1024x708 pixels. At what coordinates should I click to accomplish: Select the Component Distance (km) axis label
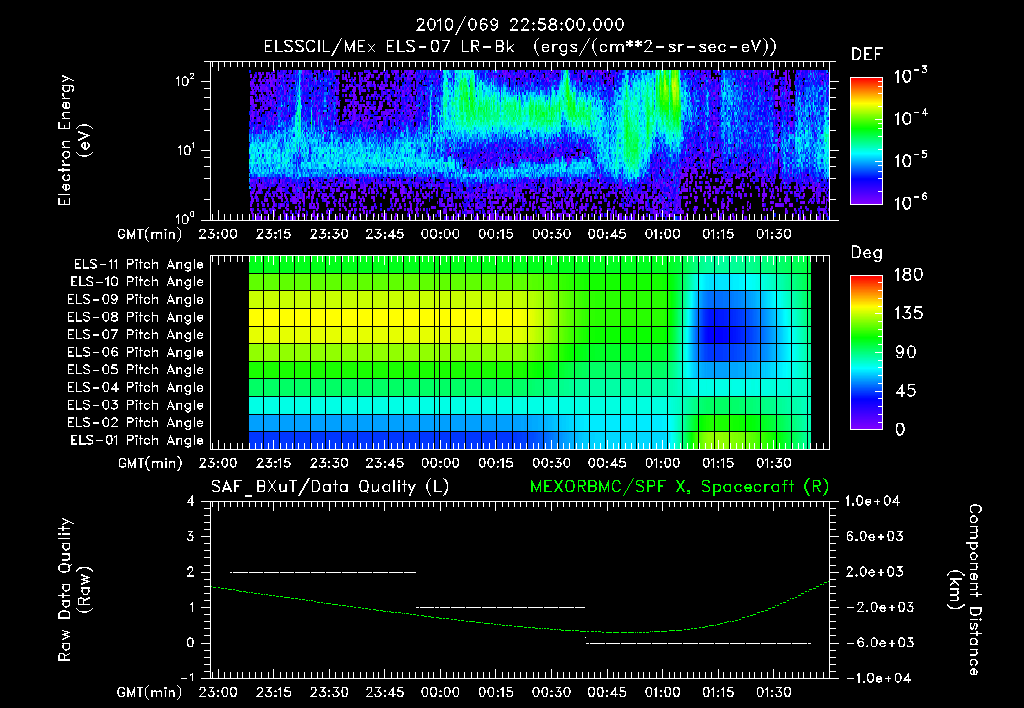[x=965, y=590]
